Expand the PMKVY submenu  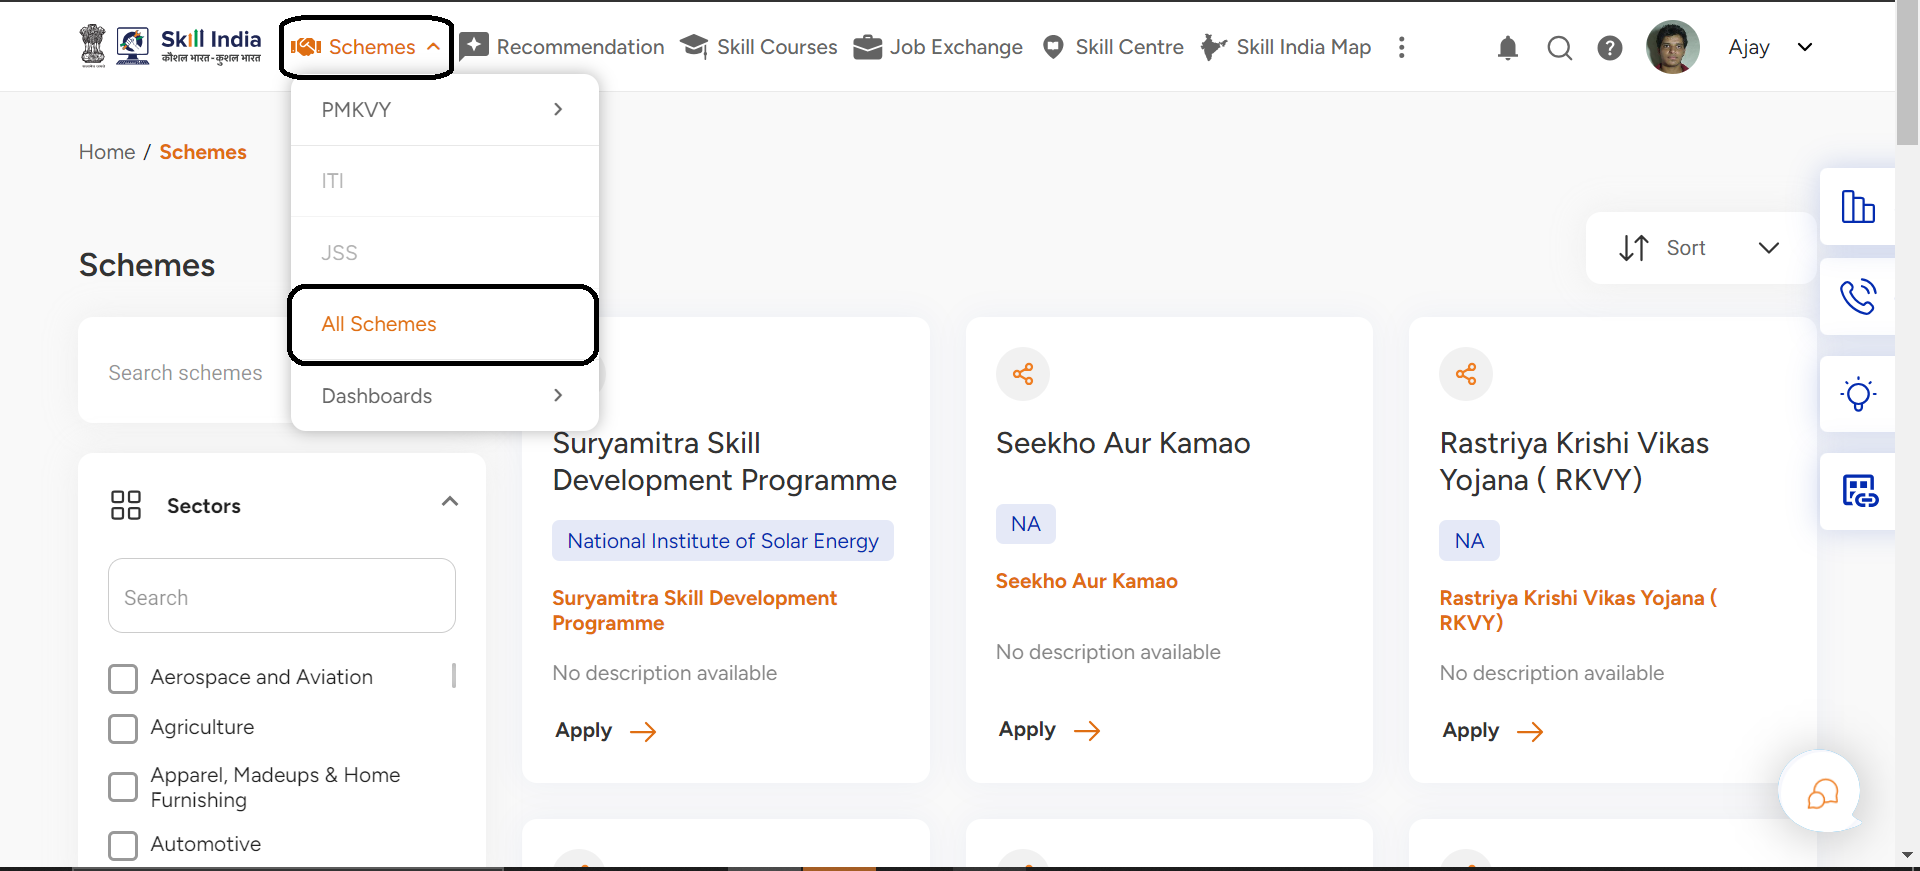pyautogui.click(x=443, y=110)
